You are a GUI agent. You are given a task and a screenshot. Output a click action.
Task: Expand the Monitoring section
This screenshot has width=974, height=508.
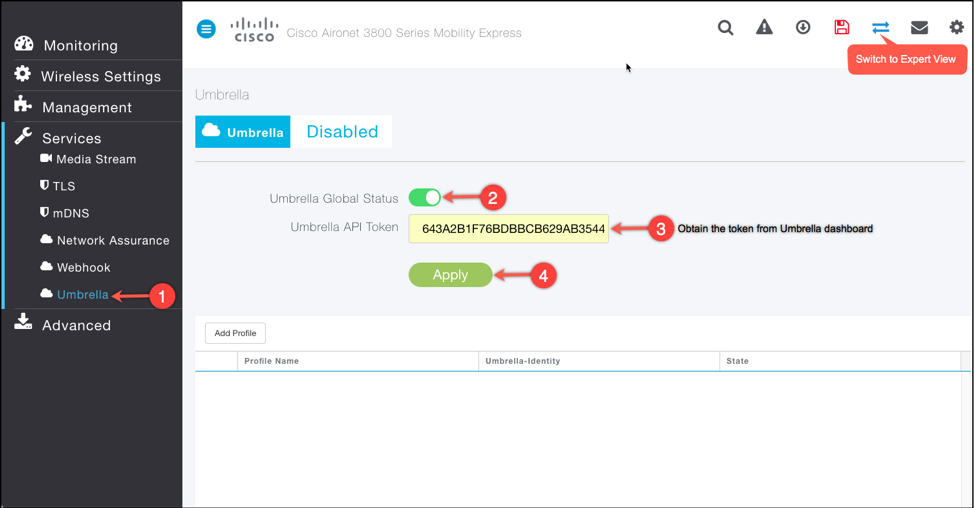80,45
